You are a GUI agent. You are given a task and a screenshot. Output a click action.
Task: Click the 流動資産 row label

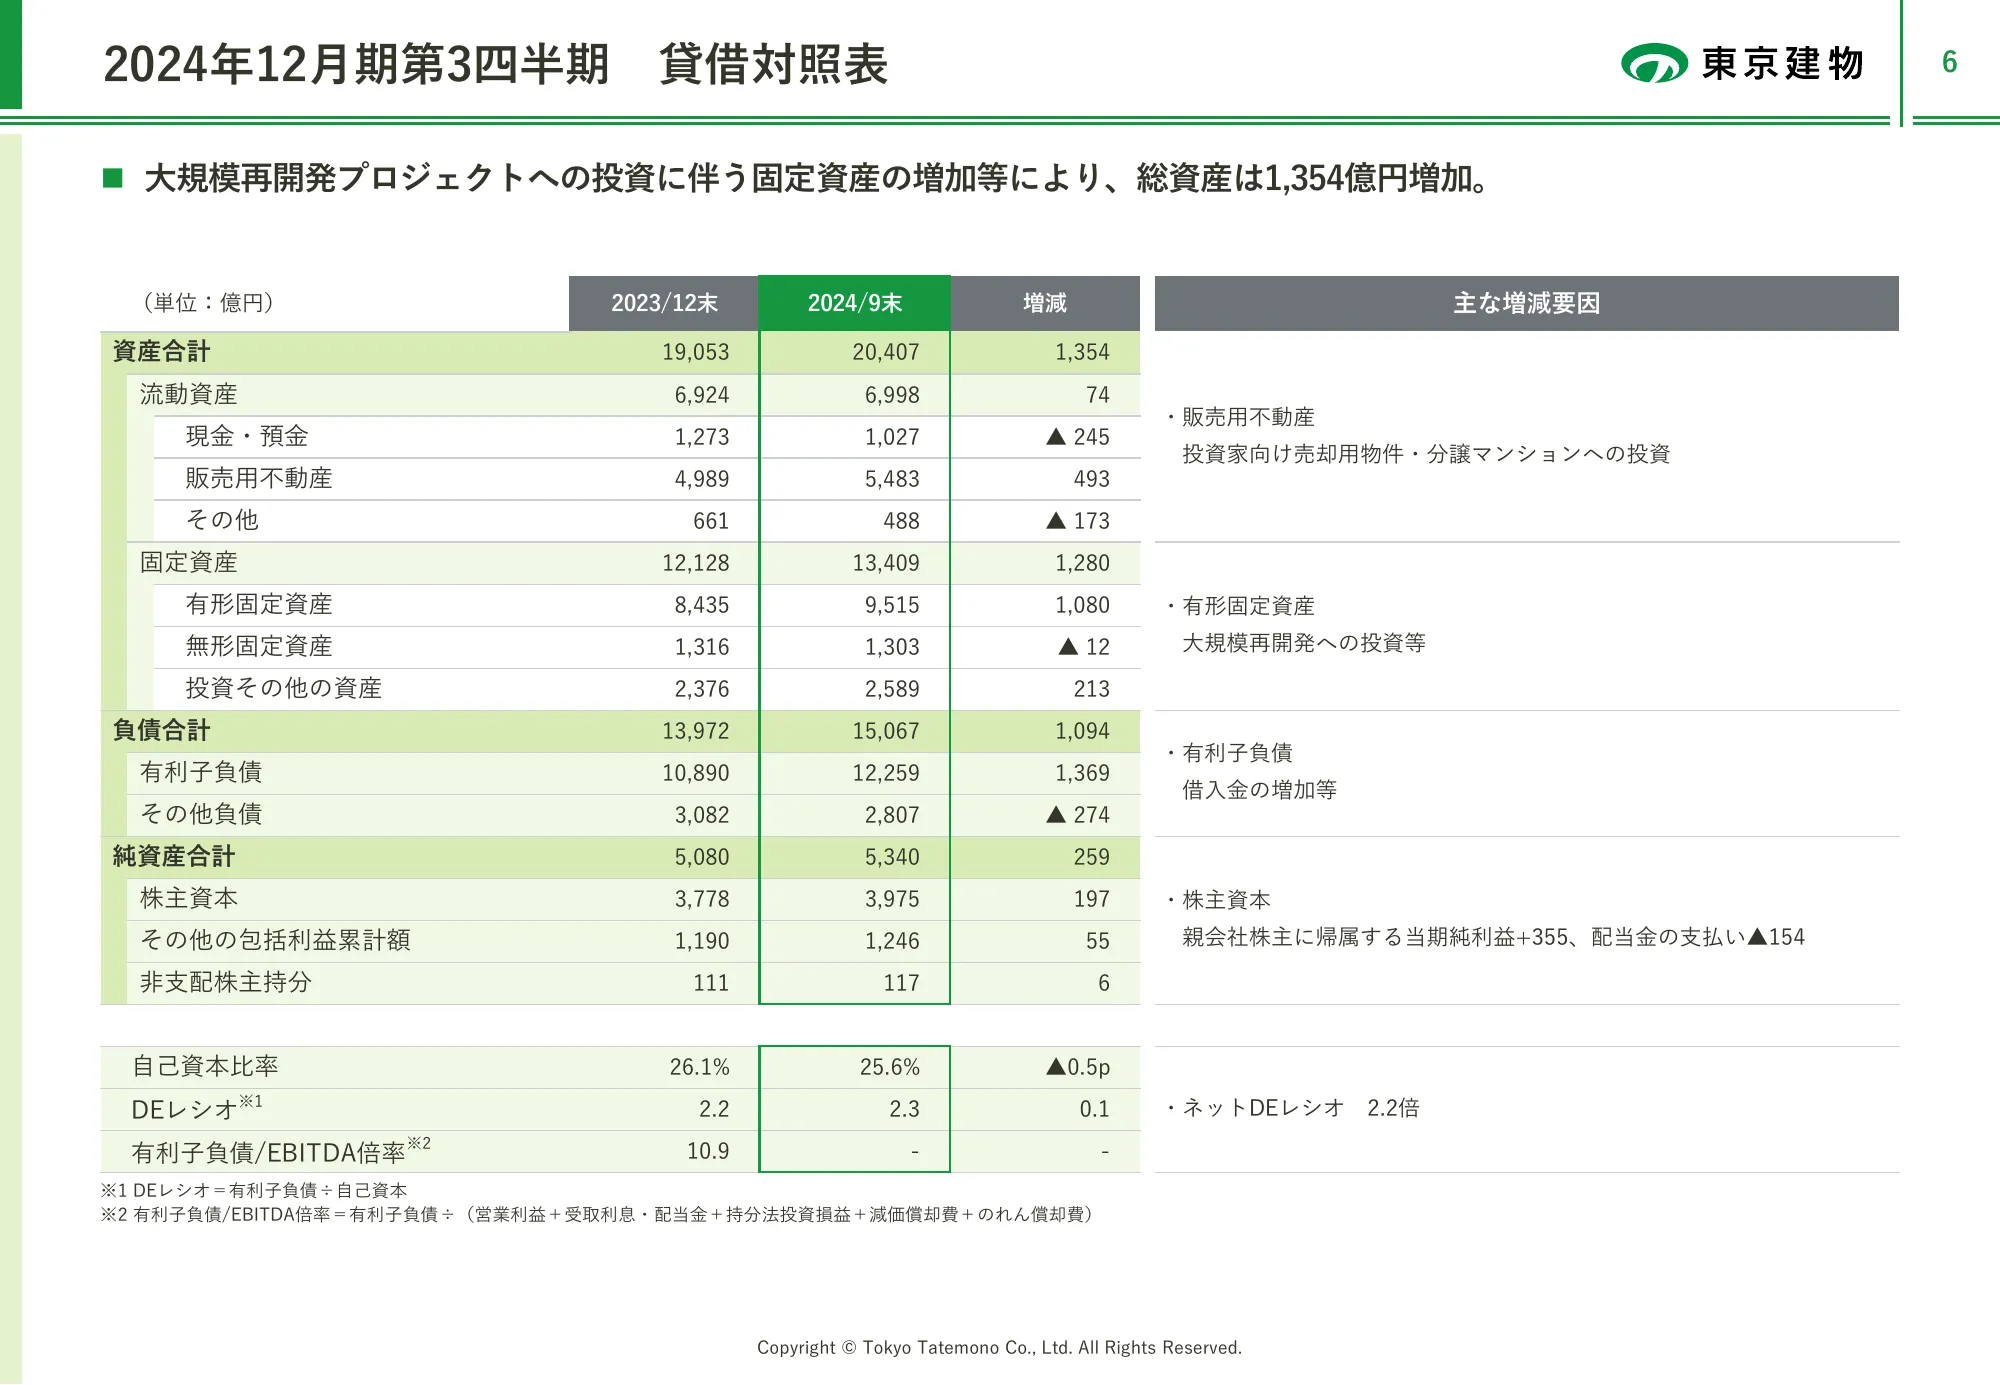click(188, 394)
